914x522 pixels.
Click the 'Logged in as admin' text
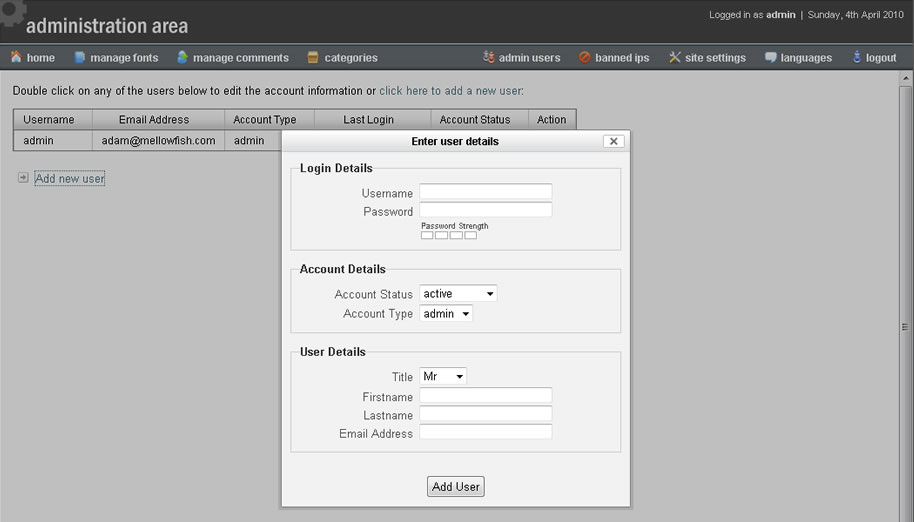coord(752,15)
